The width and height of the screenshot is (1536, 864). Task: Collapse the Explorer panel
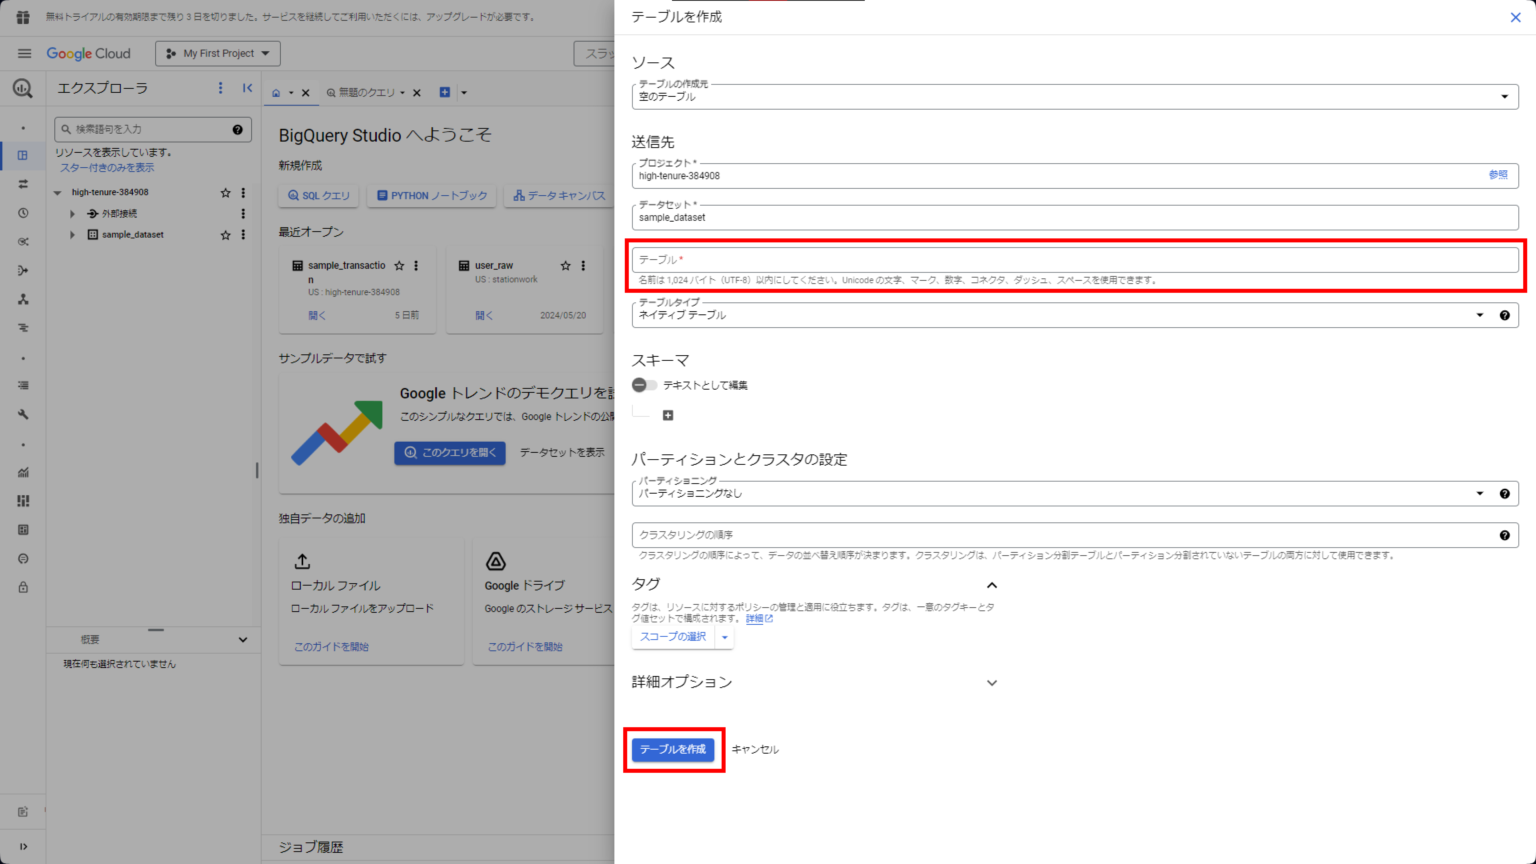point(247,88)
